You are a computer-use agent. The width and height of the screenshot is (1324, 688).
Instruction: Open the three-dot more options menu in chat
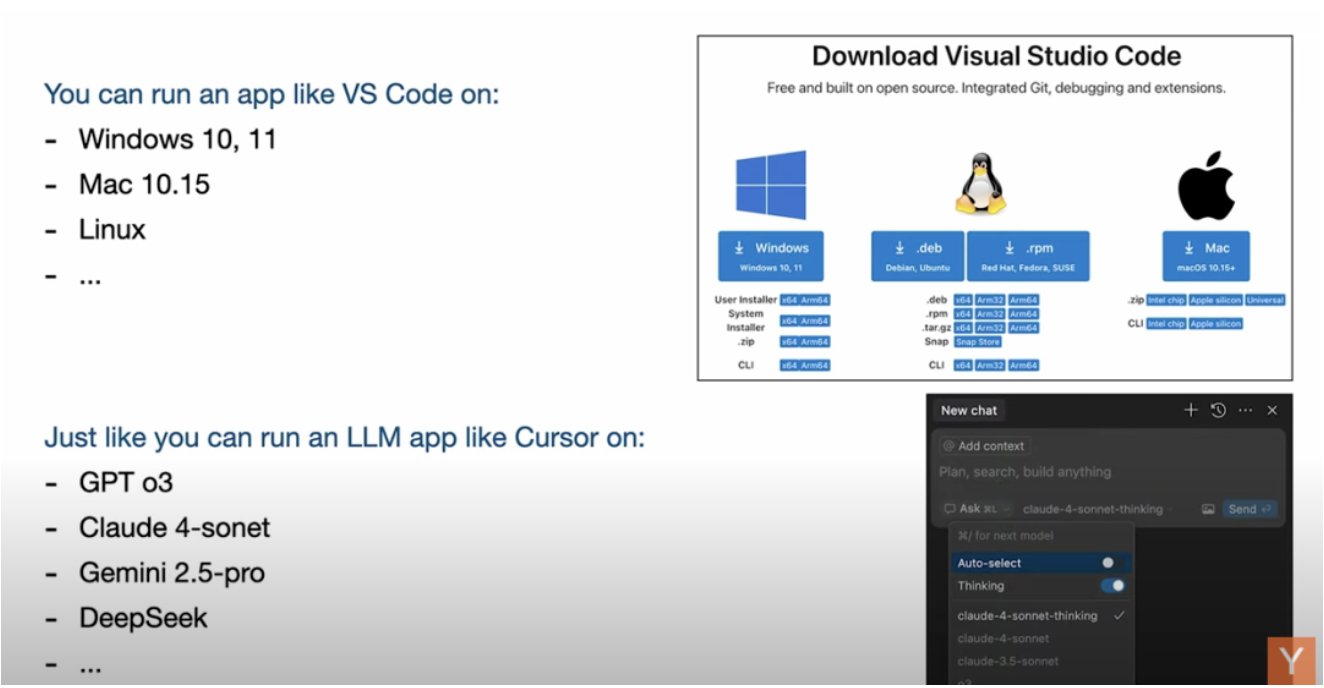coord(1245,410)
